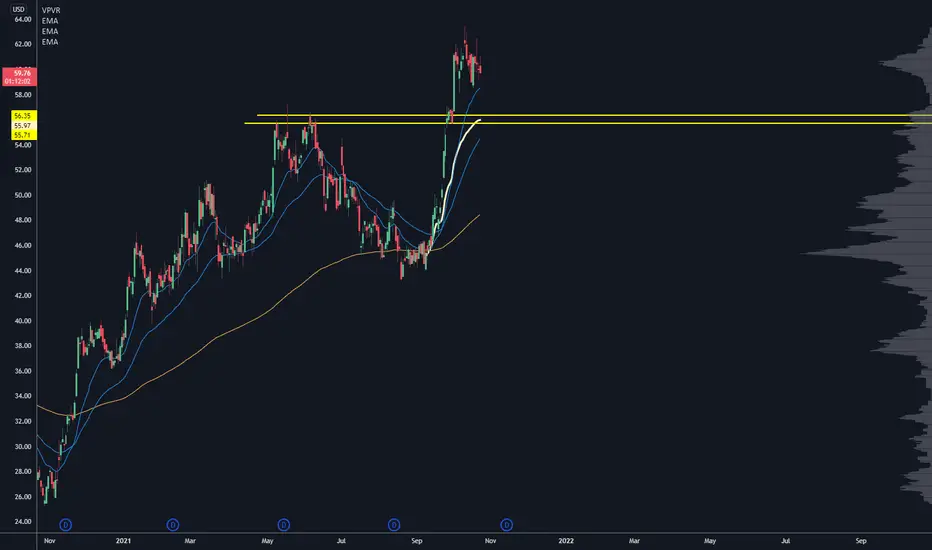Viewport: 932px width, 550px height.
Task: Open the USD currency selector
Action: coord(18,10)
